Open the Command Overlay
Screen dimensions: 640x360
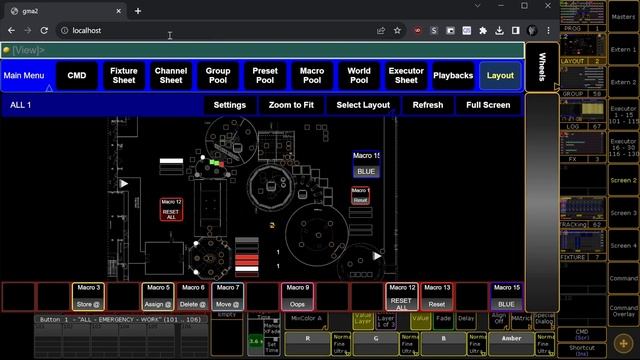623,311
